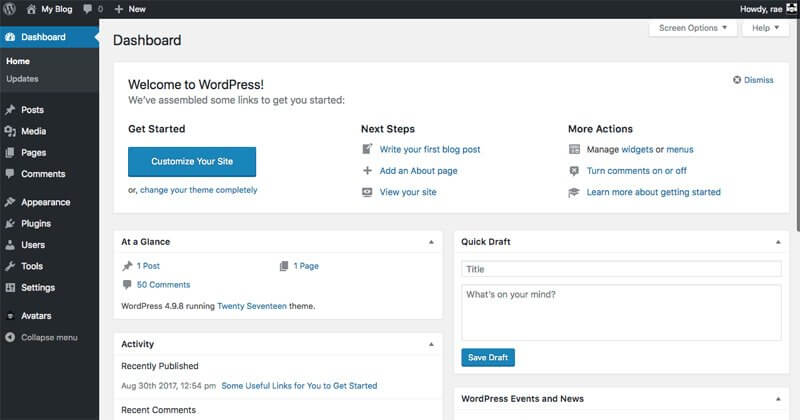Viewport: 800px width, 420px height.
Task: Open the comments bubble in admin bar
Action: (x=88, y=9)
